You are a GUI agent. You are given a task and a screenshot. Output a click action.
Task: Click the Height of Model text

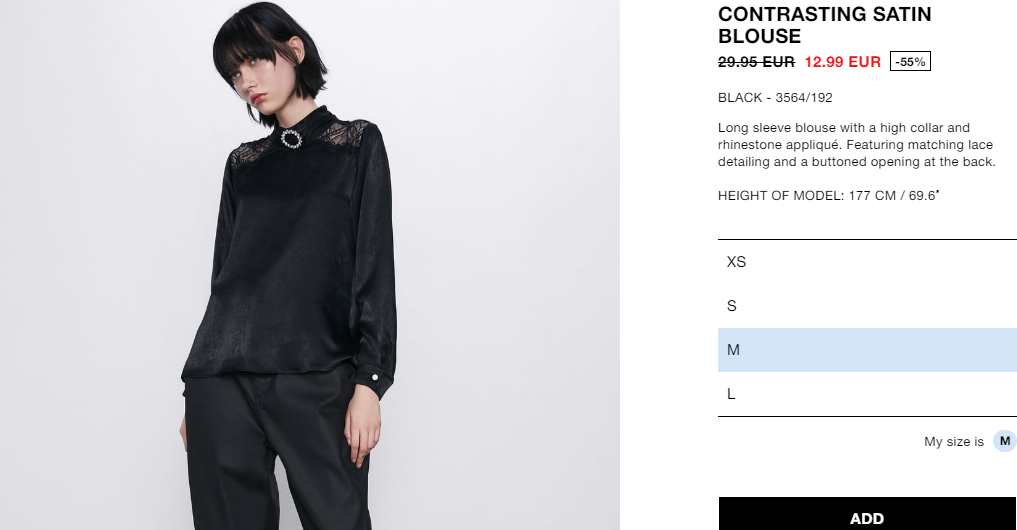point(828,195)
